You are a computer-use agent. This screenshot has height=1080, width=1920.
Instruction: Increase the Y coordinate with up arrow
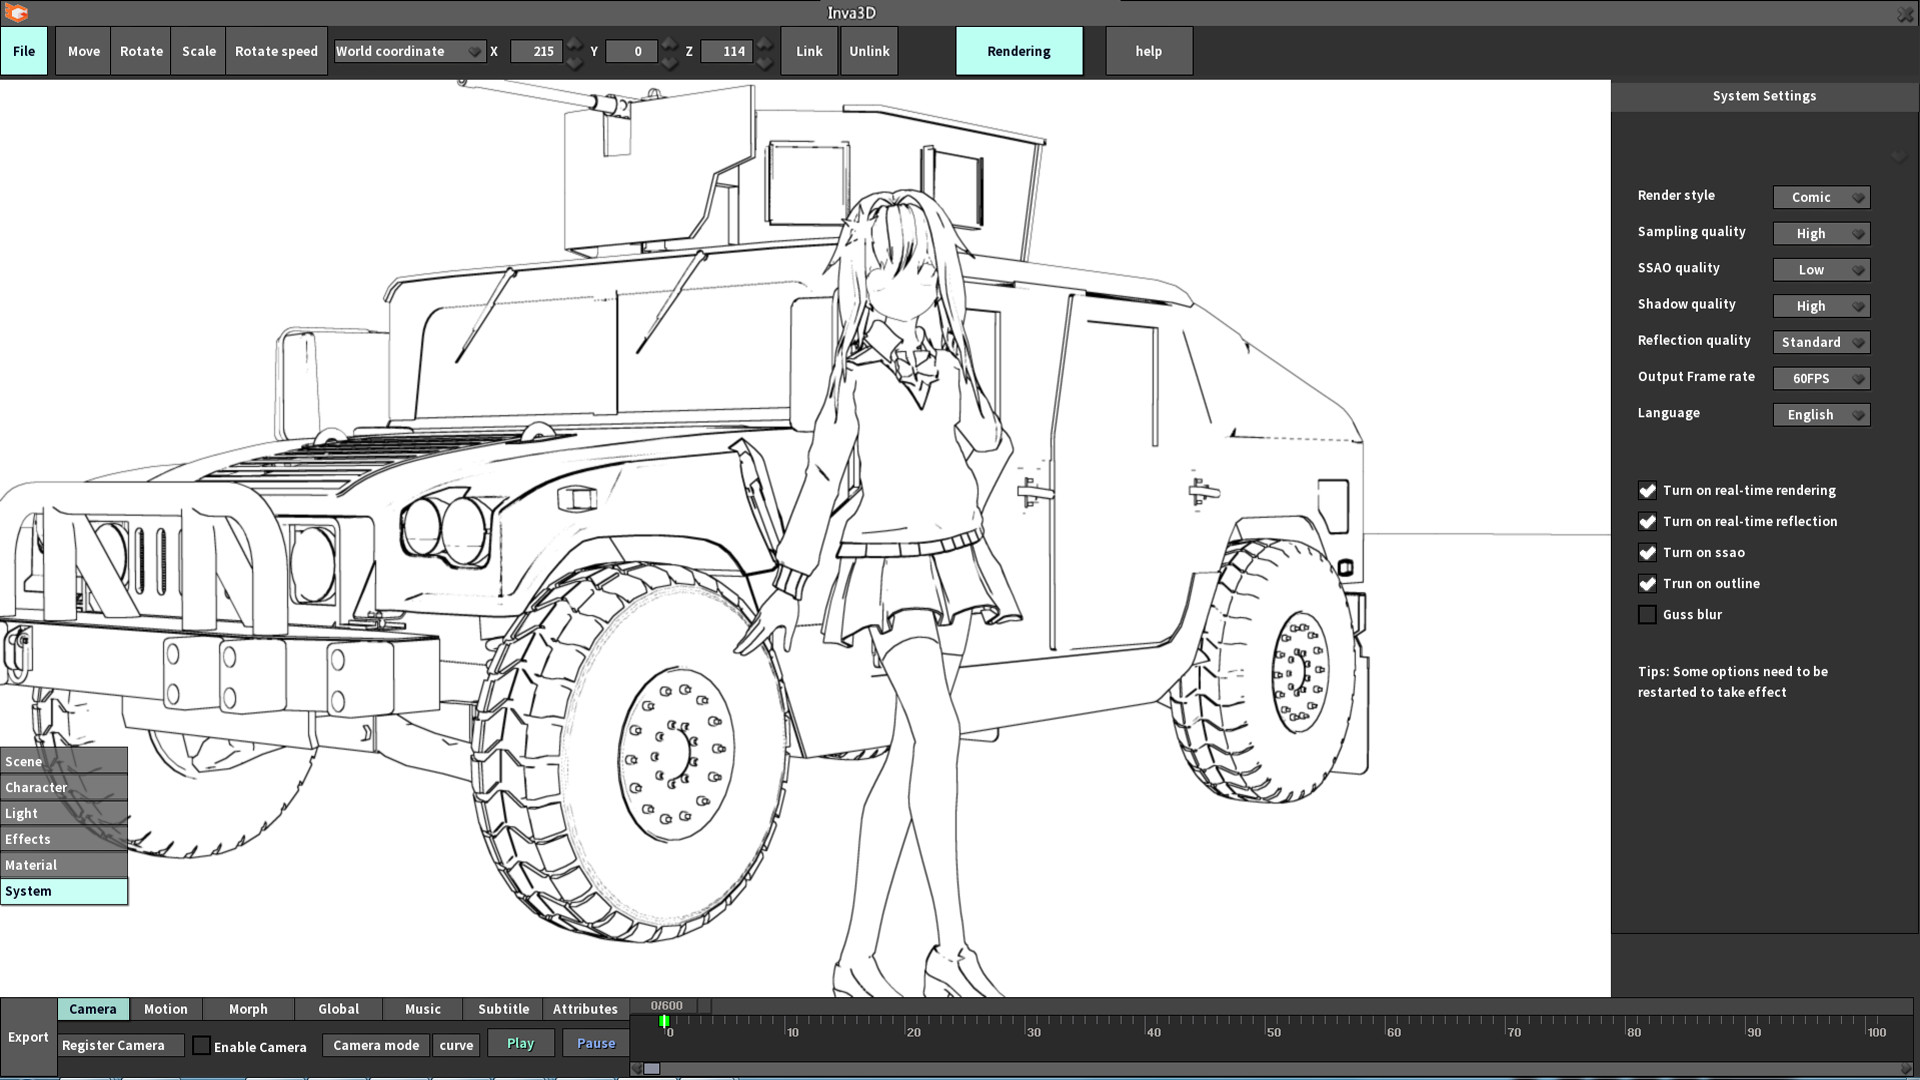coord(669,44)
